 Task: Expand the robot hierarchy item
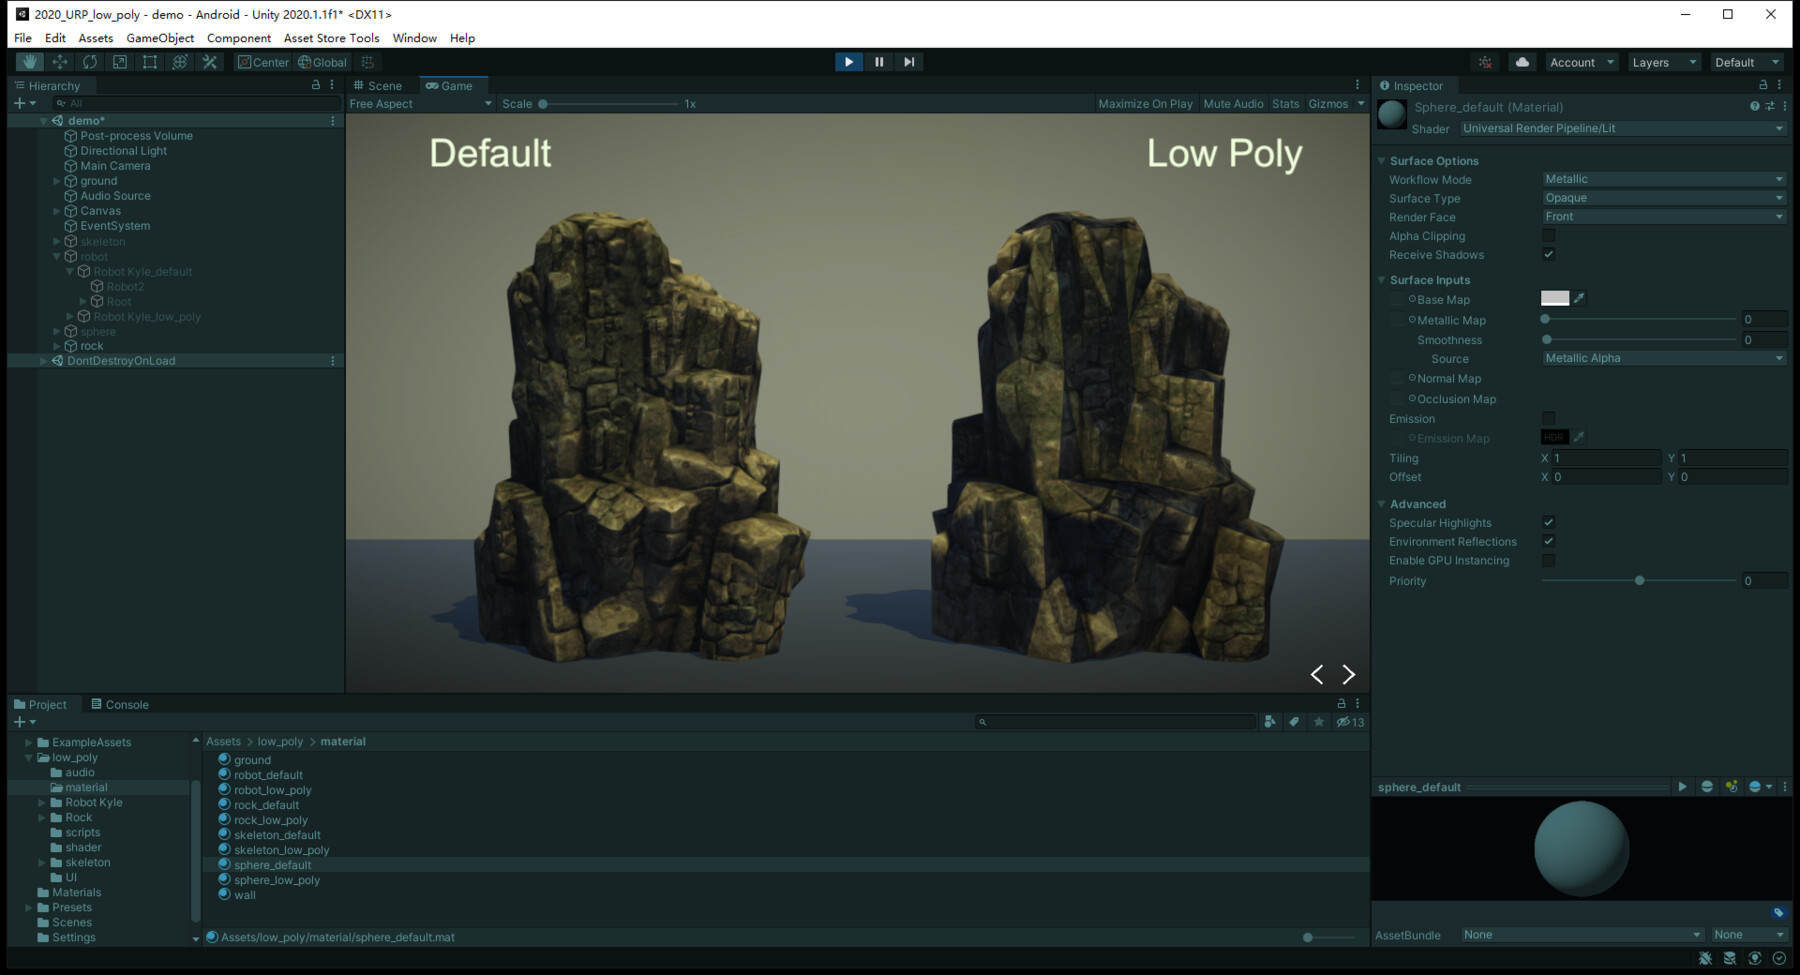57,256
